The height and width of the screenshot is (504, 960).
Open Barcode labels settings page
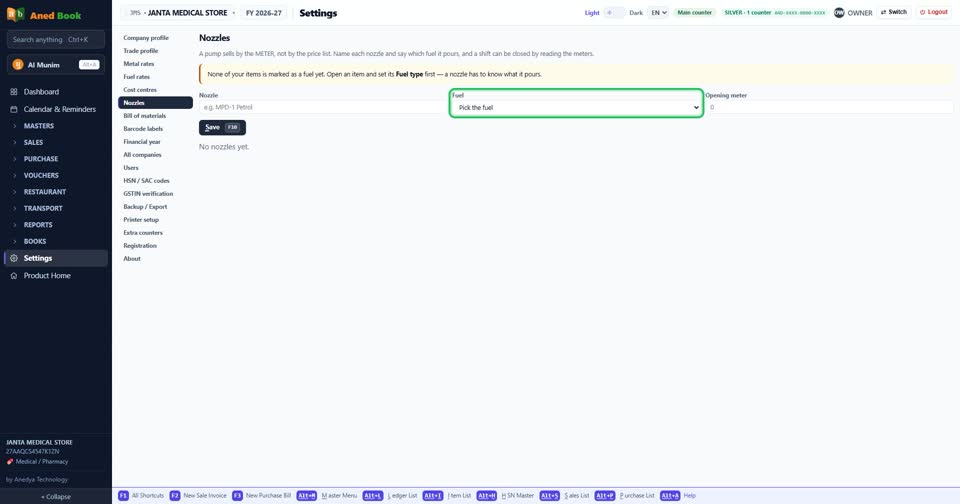click(155, 129)
